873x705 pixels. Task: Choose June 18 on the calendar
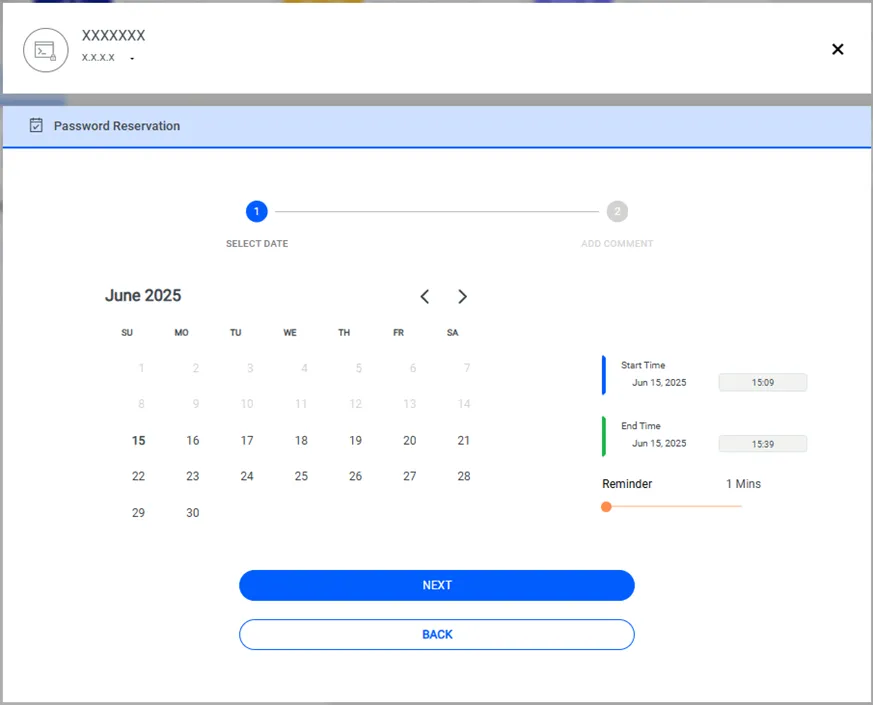click(x=301, y=440)
